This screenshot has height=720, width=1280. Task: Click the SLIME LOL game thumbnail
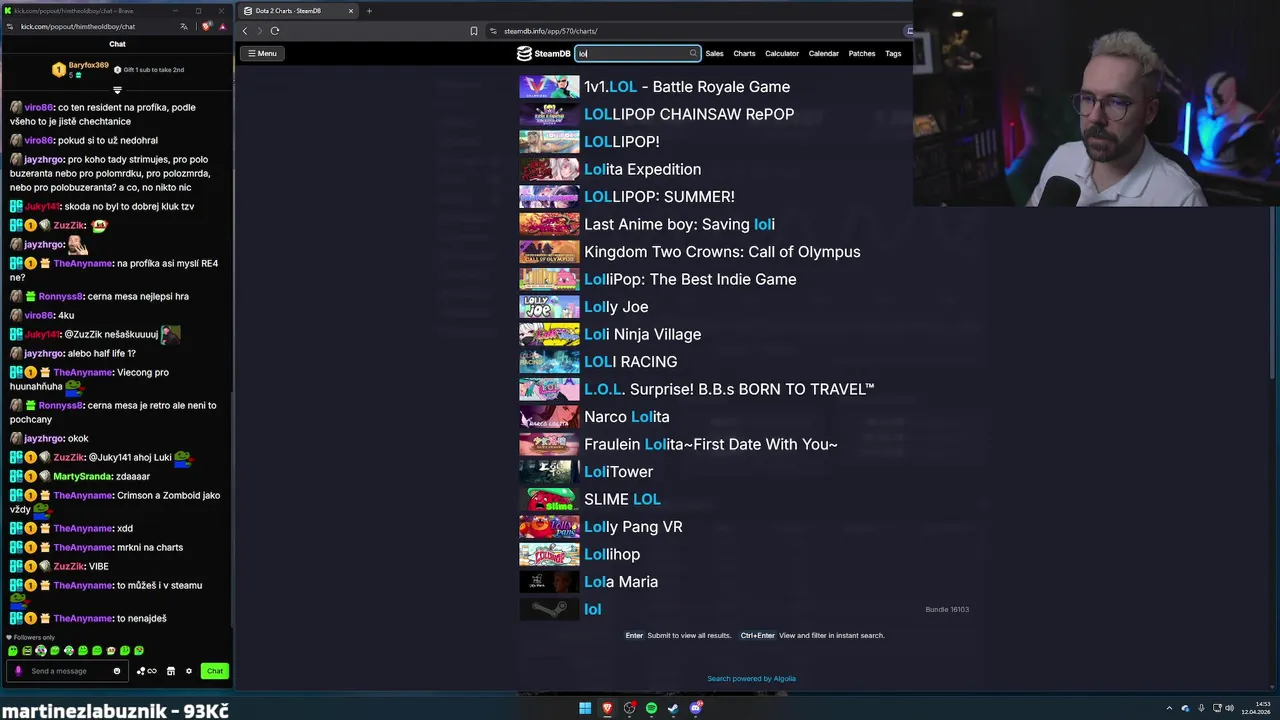(x=549, y=499)
